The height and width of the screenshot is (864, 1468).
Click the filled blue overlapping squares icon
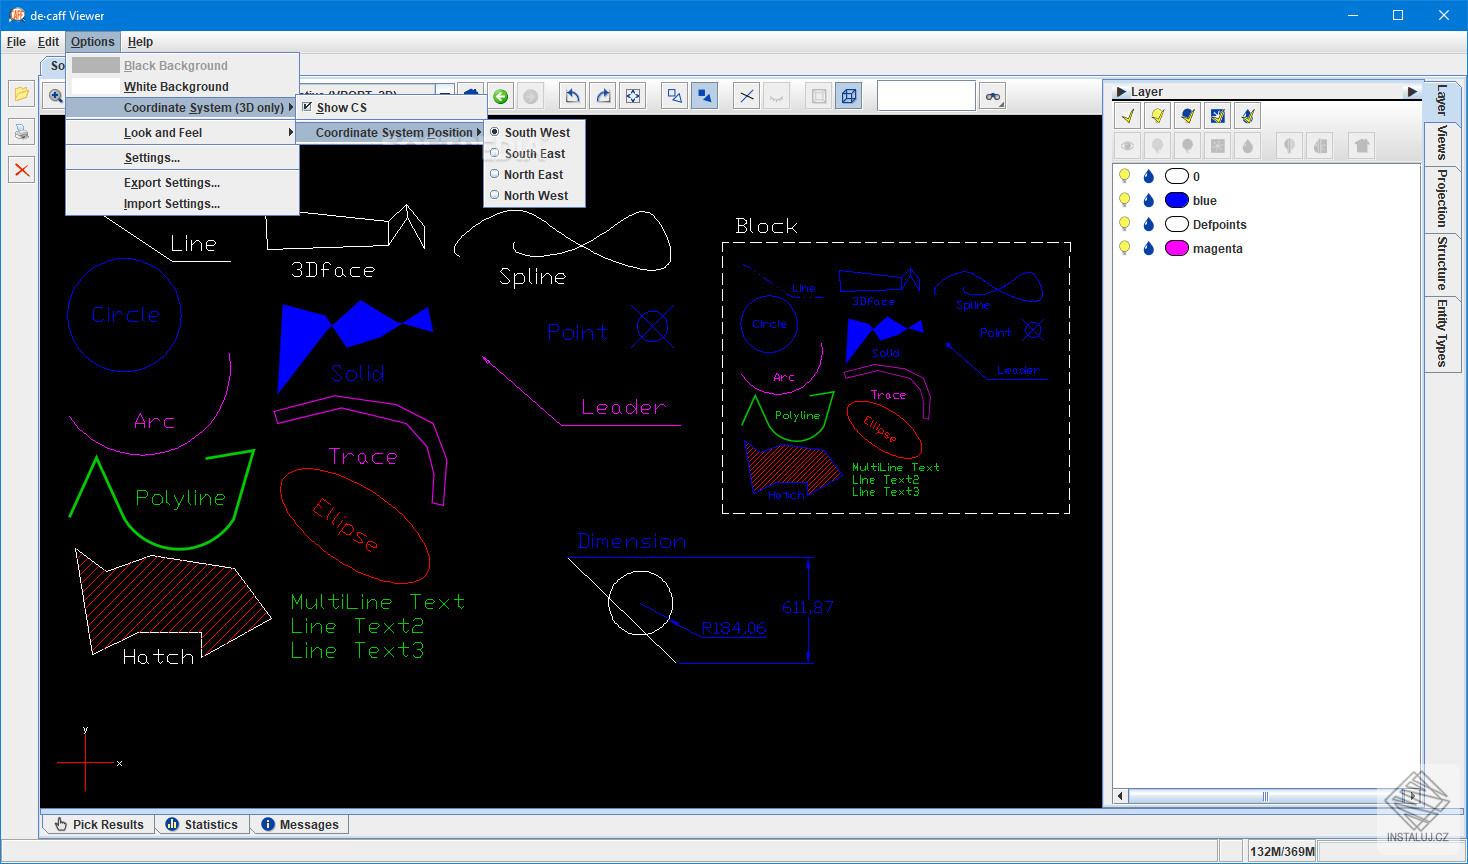[x=705, y=96]
